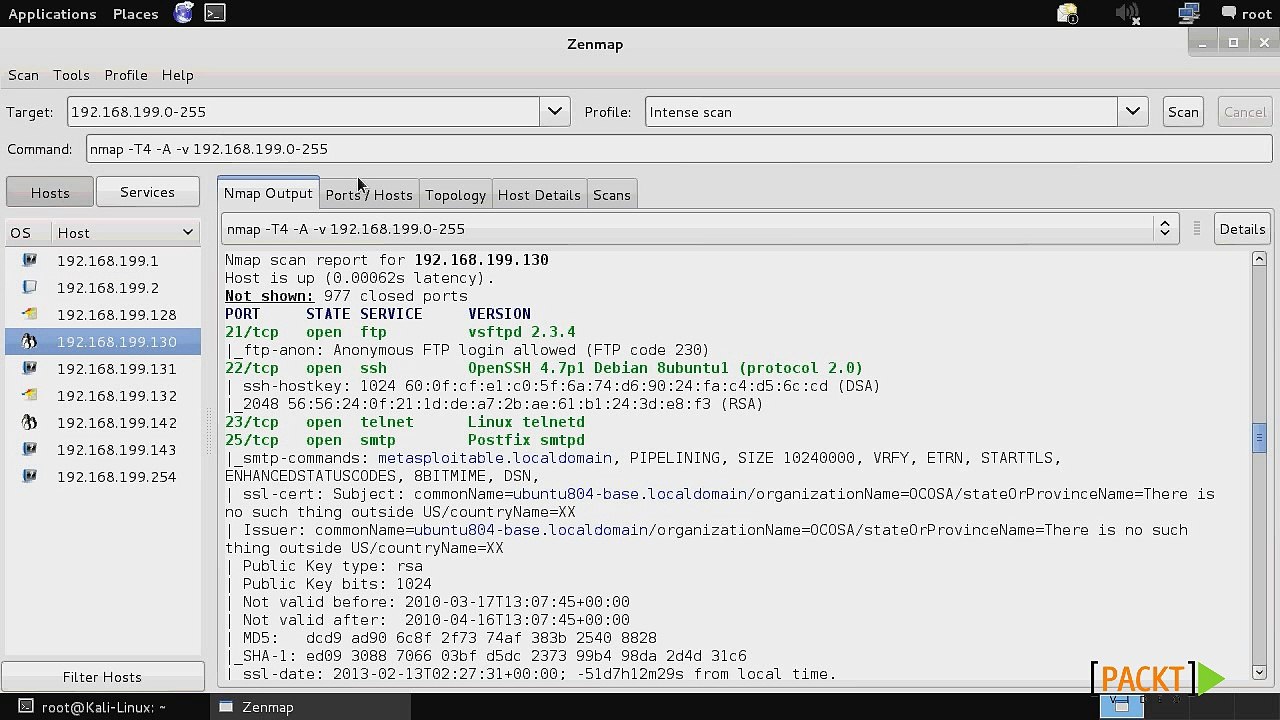The width and height of the screenshot is (1280, 720).
Task: Click the Host column sort arrow
Action: pyautogui.click(x=187, y=233)
